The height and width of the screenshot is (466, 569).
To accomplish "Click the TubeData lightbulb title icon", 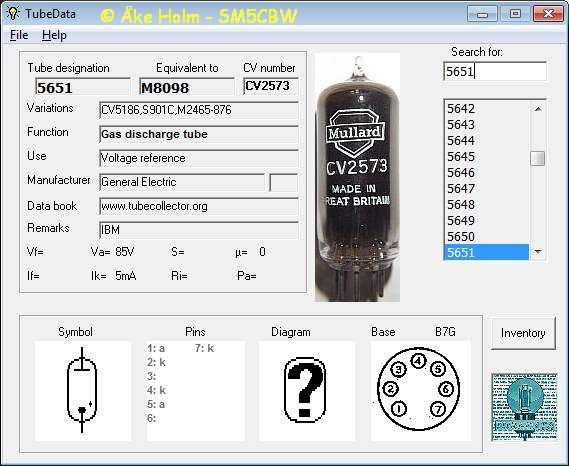I will pyautogui.click(x=13, y=13).
